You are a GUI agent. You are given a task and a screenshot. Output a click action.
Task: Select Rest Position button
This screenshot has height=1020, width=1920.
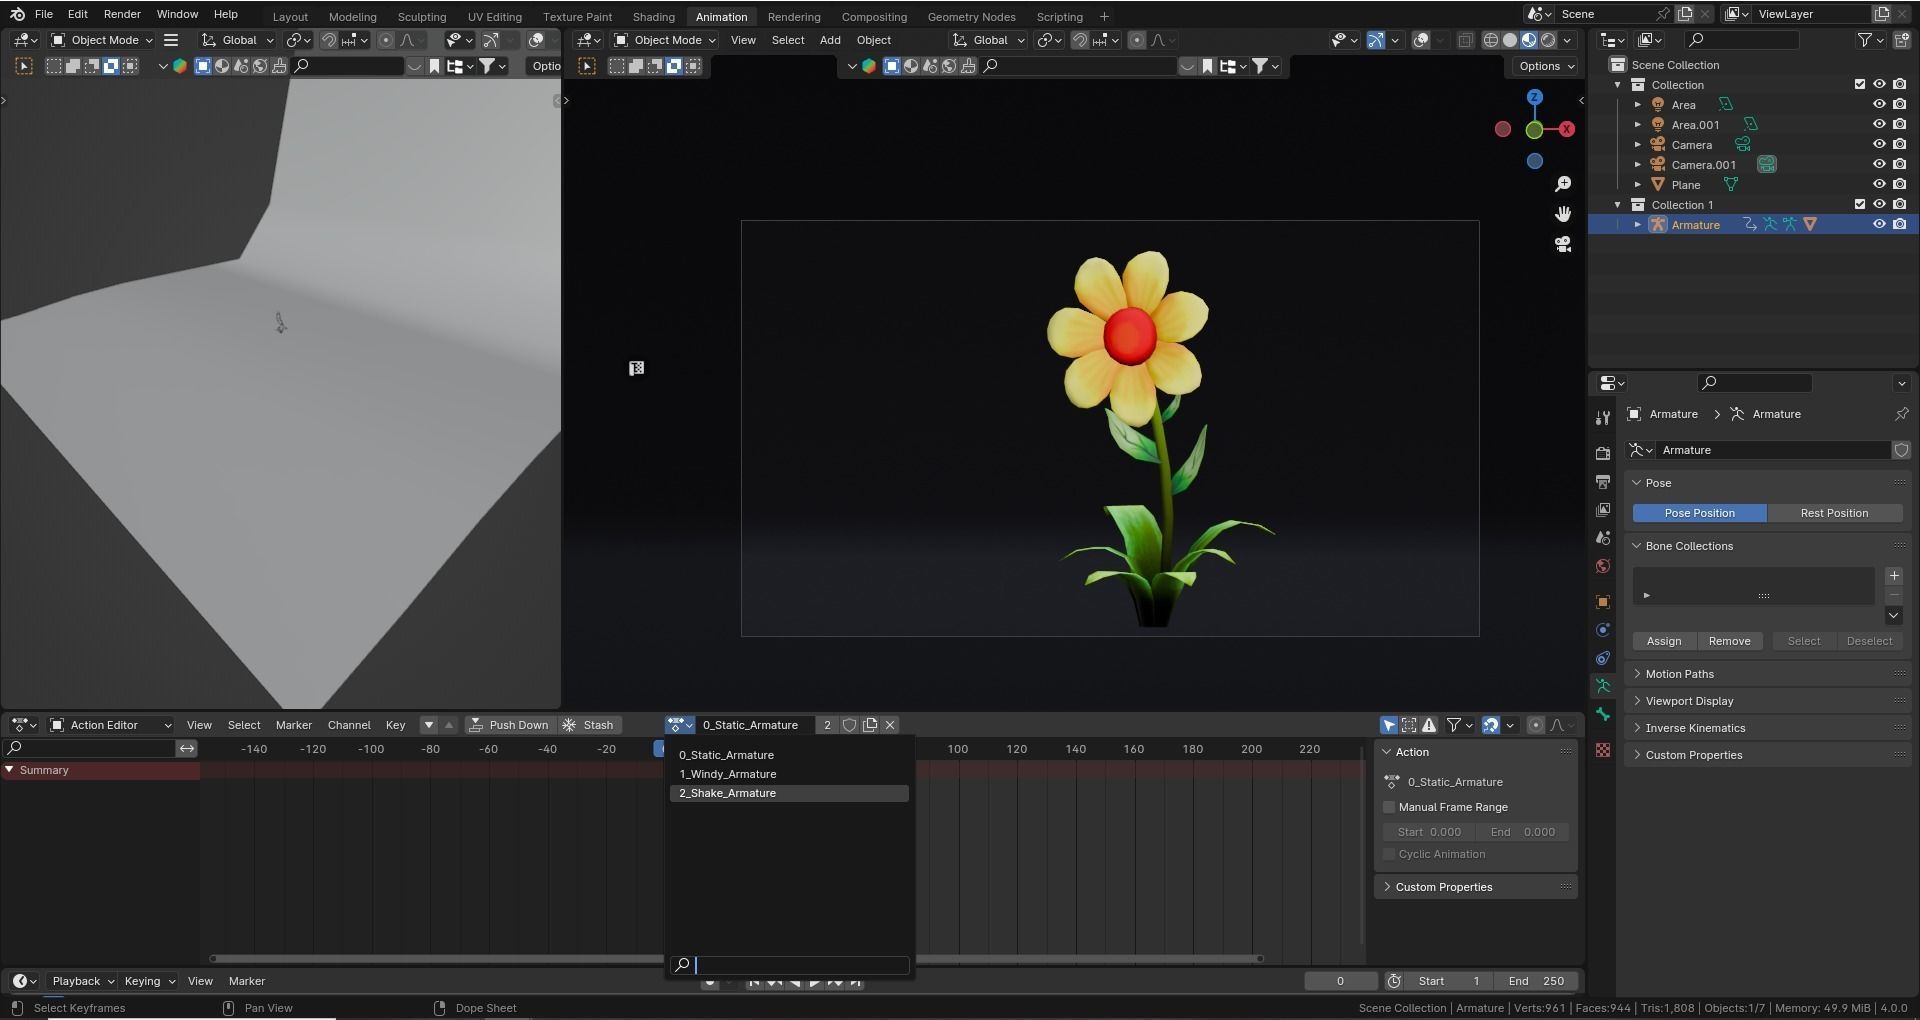[x=1834, y=513]
